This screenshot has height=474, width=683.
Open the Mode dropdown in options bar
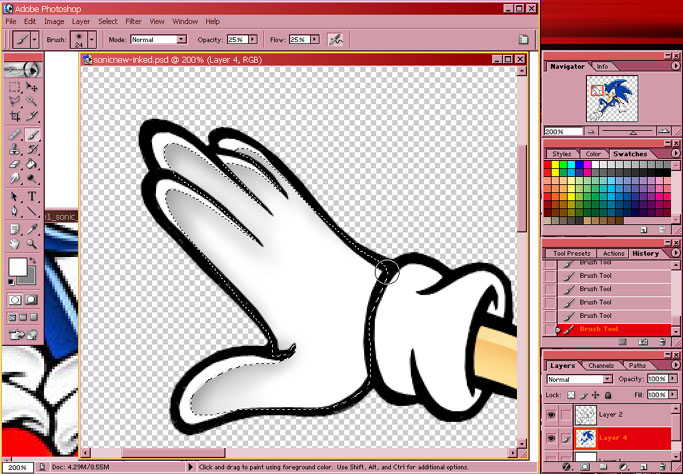coord(182,40)
